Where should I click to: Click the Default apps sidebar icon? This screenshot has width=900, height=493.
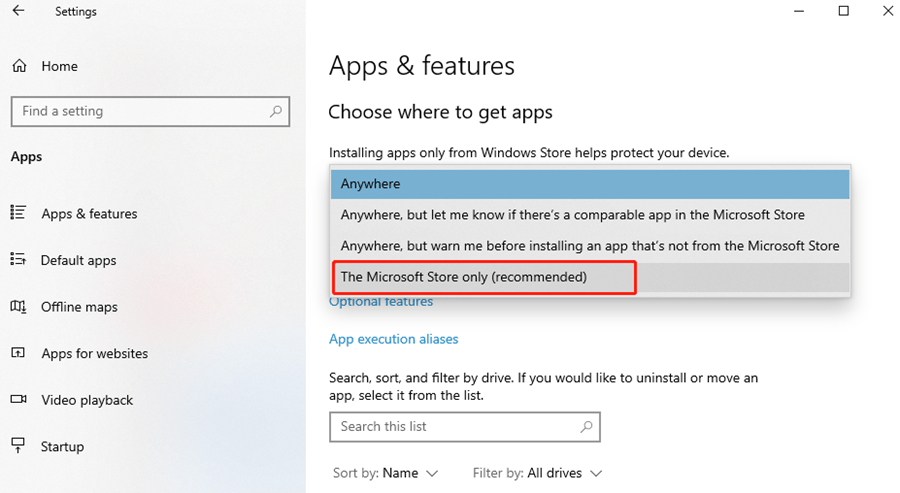(x=18, y=259)
